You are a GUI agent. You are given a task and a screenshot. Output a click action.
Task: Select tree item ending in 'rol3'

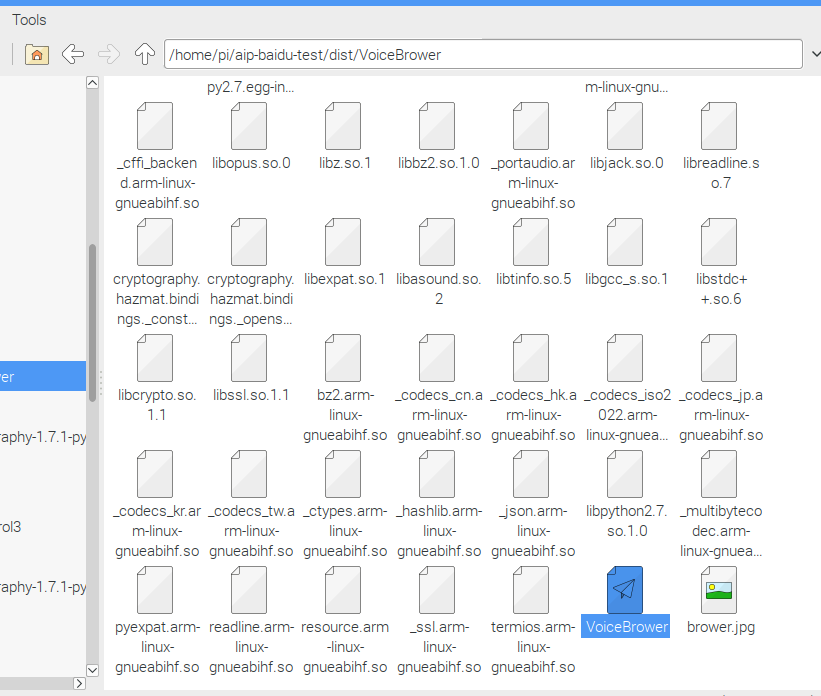(10, 526)
